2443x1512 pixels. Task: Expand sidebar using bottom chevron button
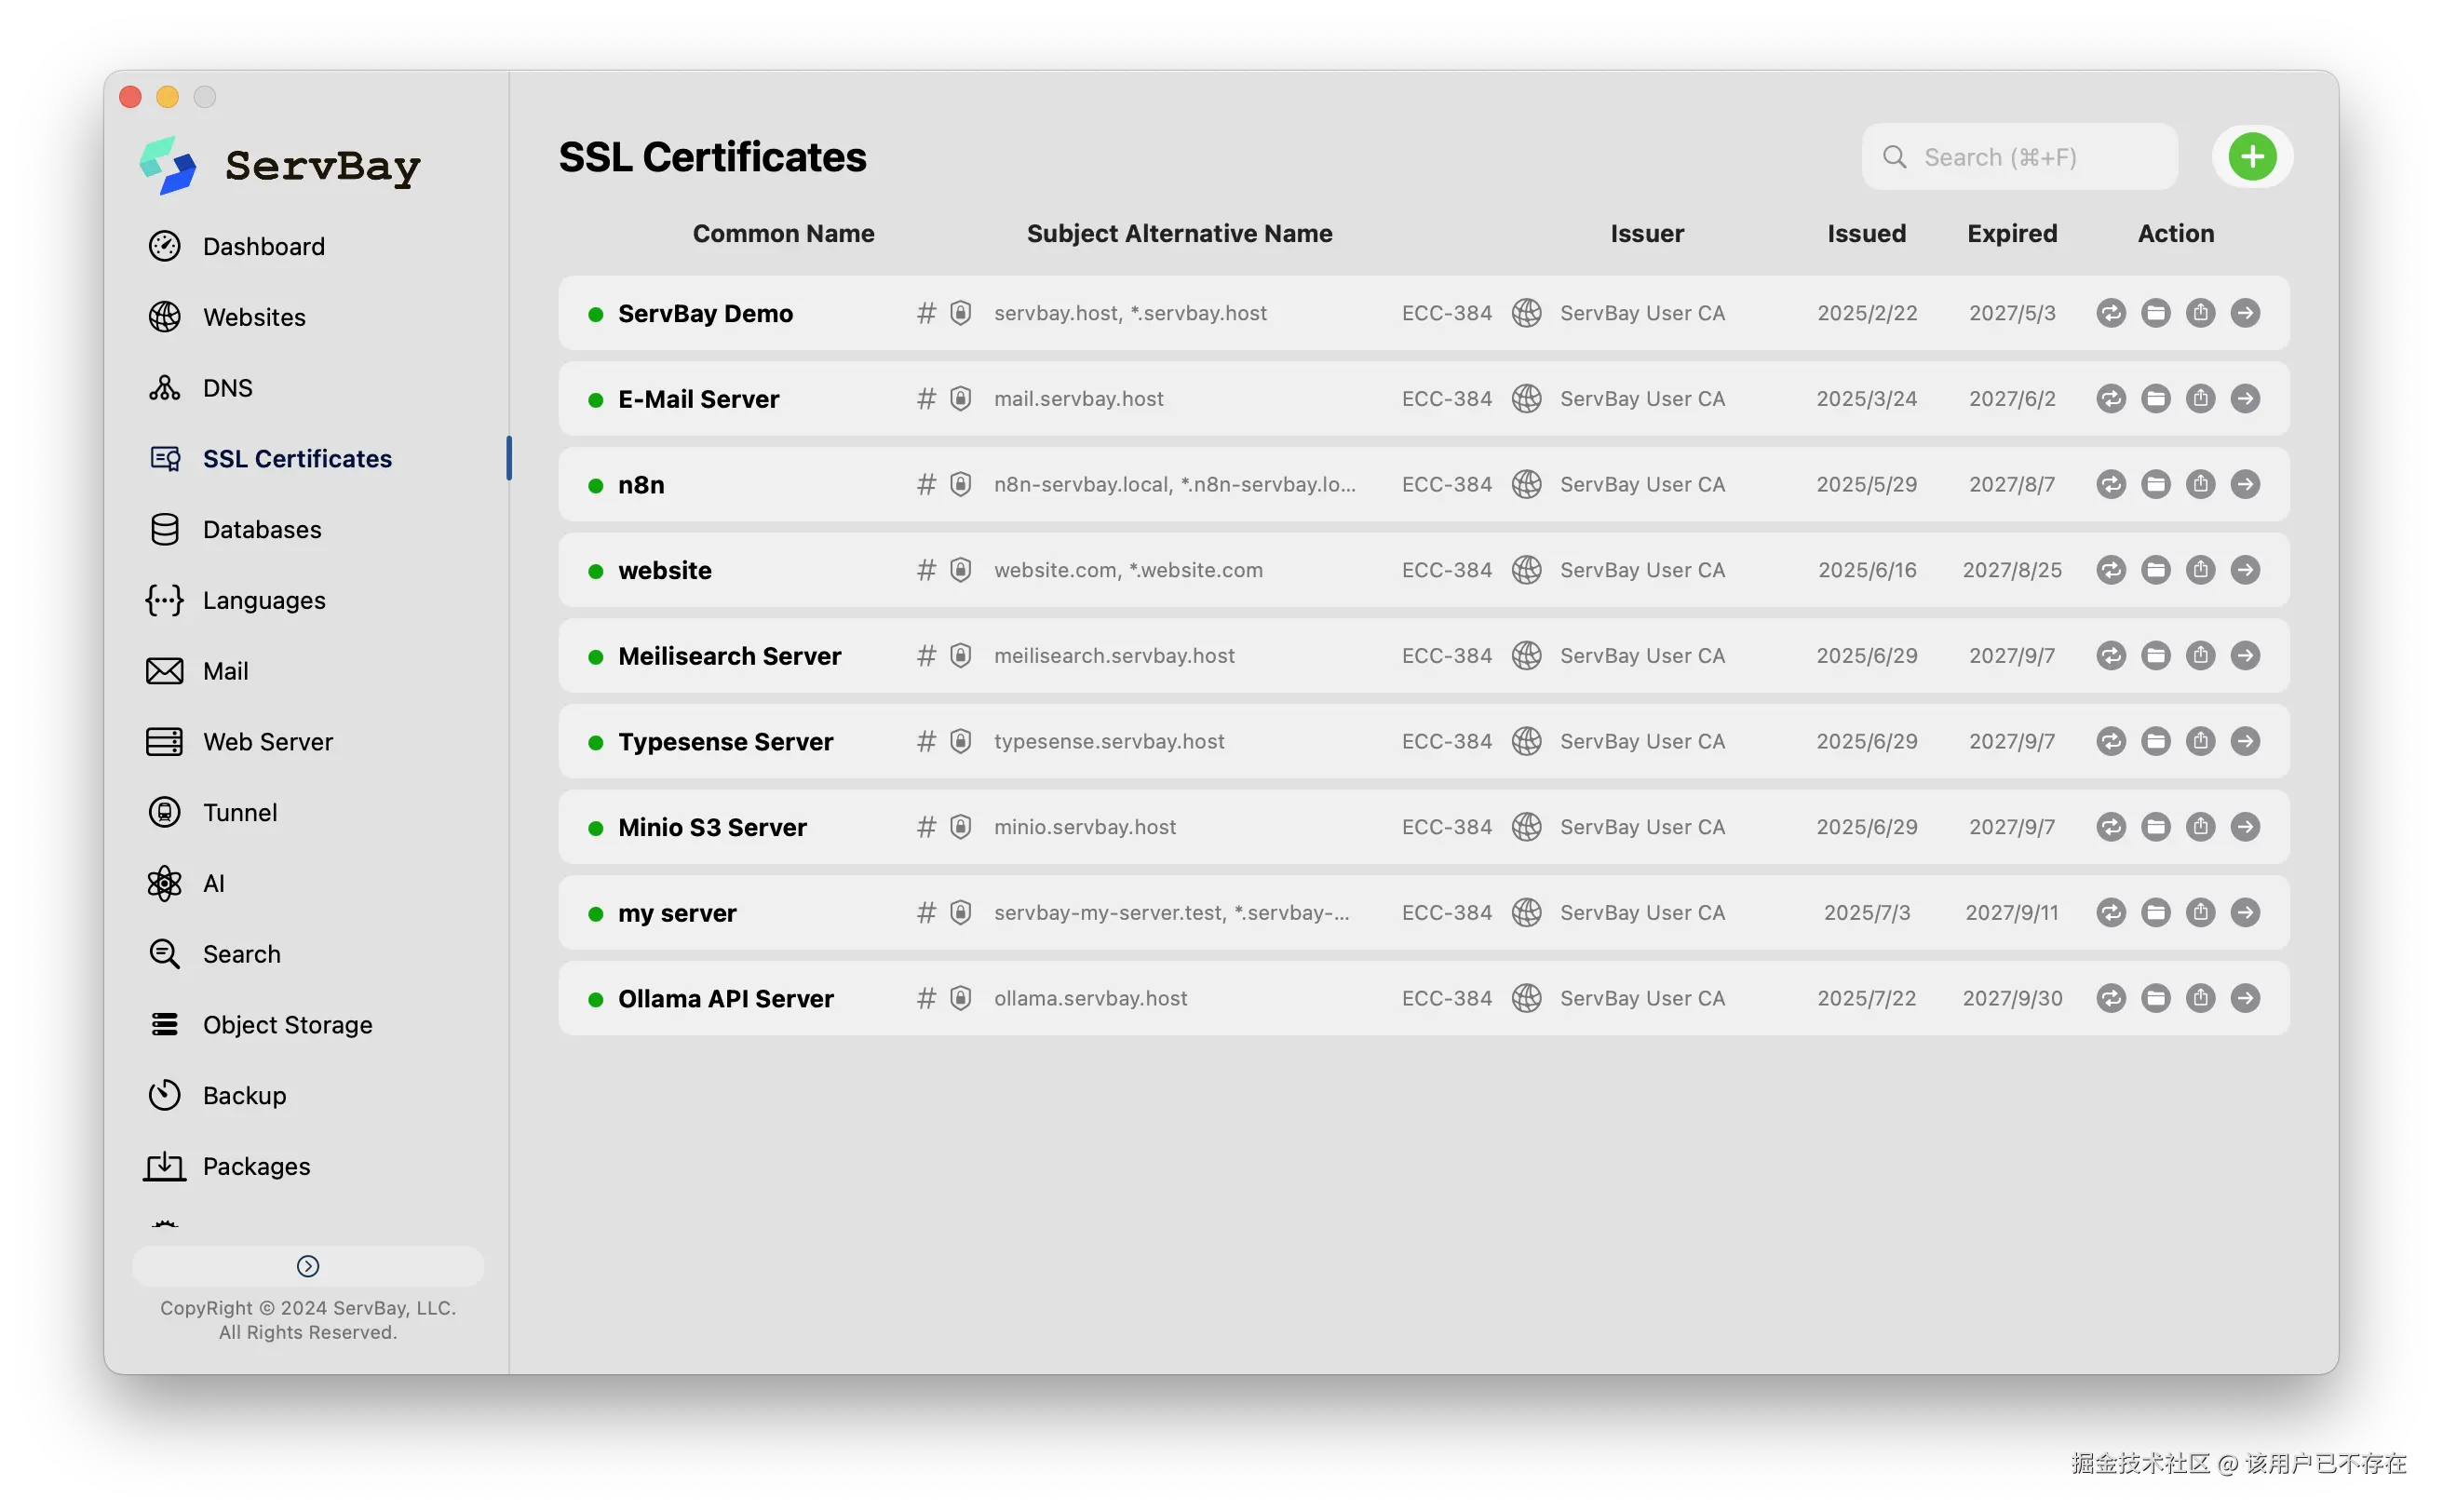(308, 1266)
